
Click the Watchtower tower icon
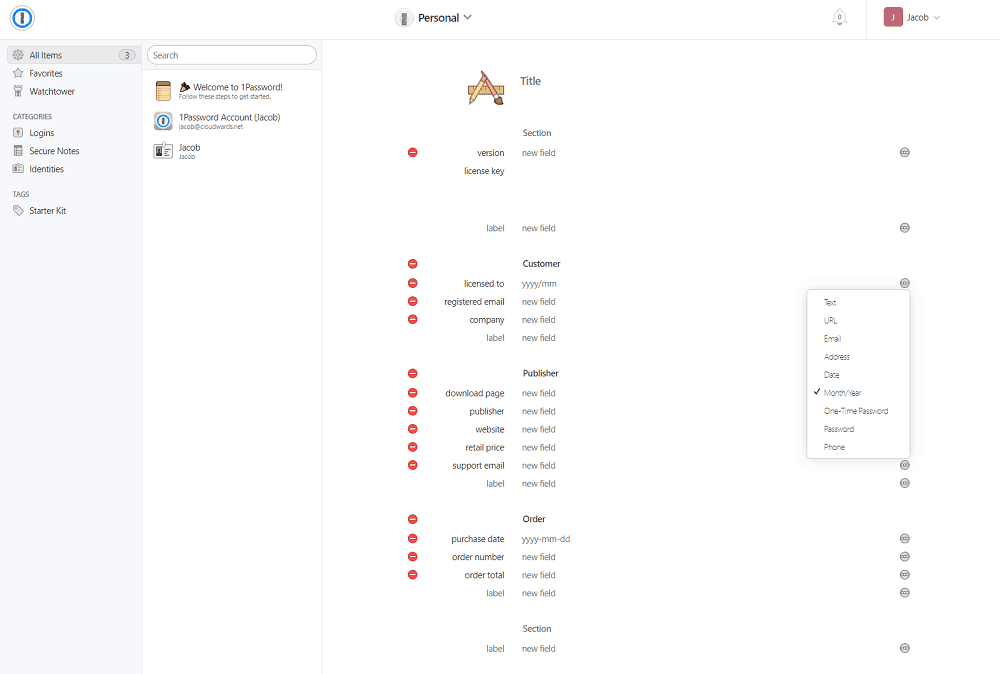point(18,91)
